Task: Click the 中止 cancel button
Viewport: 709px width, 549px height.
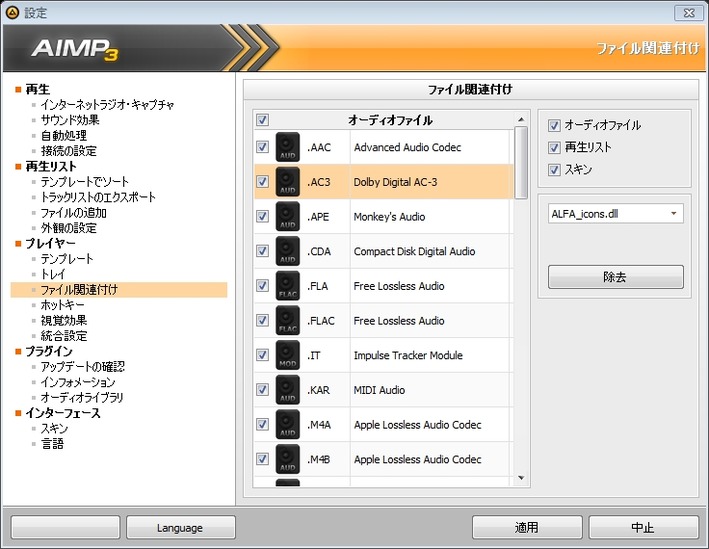Action: pos(643,527)
